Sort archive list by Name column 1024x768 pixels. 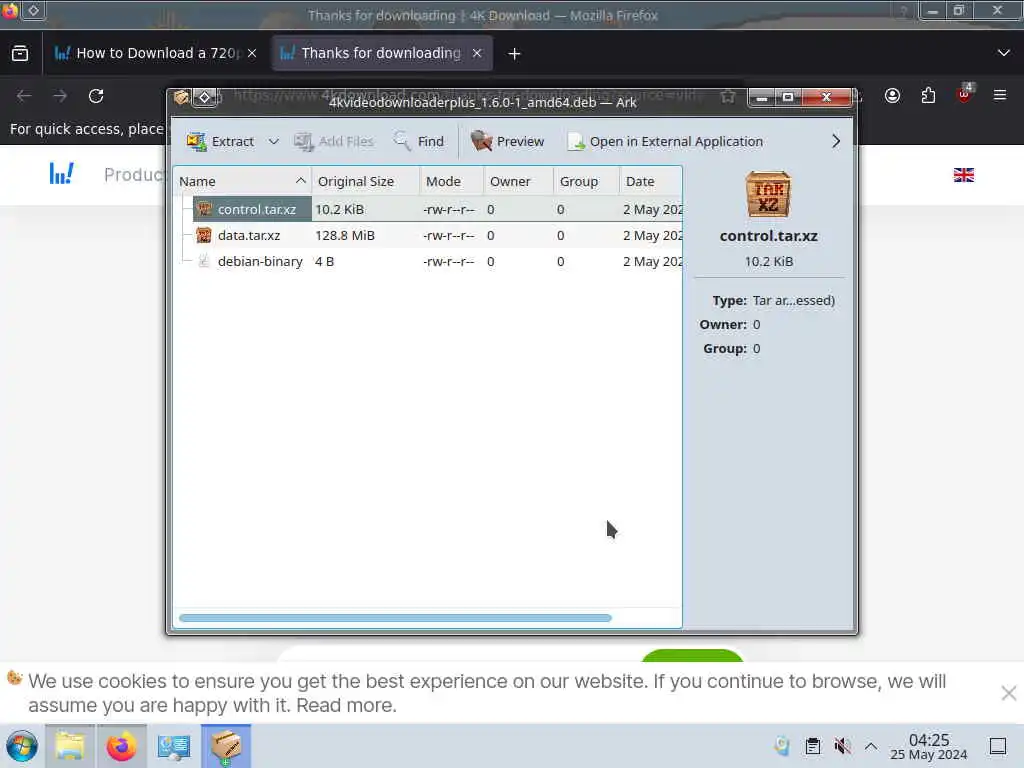coord(242,181)
